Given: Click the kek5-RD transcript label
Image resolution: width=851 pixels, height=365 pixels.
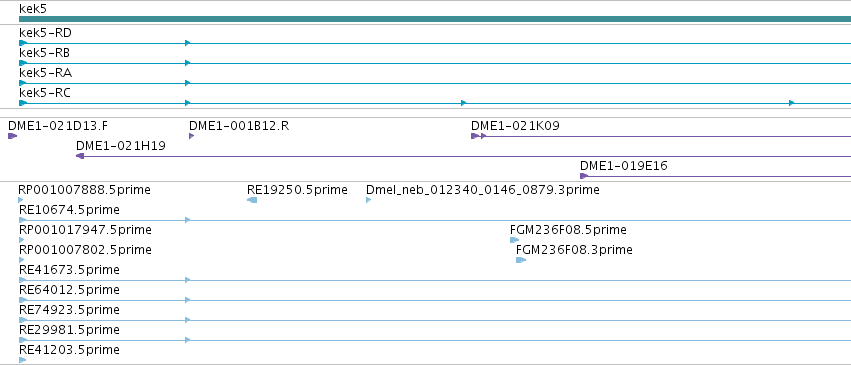Looking at the screenshot, I should pos(45,33).
